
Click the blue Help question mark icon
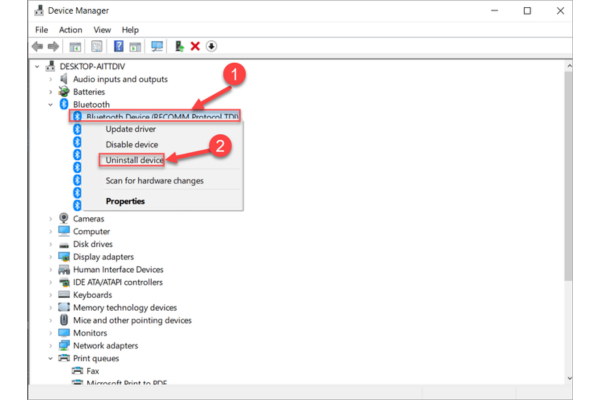tap(119, 46)
